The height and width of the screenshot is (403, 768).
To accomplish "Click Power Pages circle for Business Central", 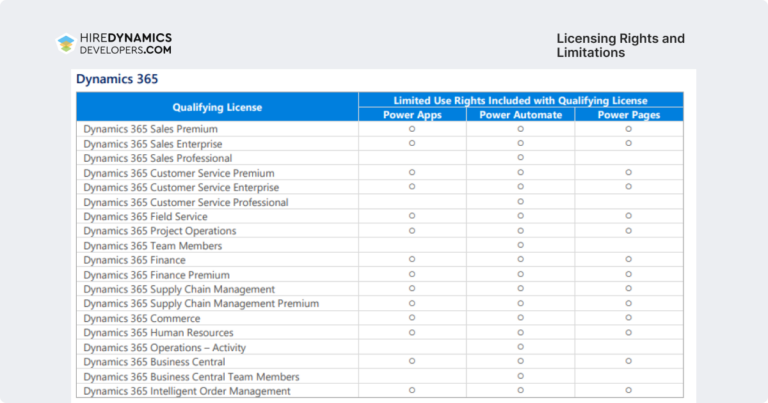I will point(628,361).
